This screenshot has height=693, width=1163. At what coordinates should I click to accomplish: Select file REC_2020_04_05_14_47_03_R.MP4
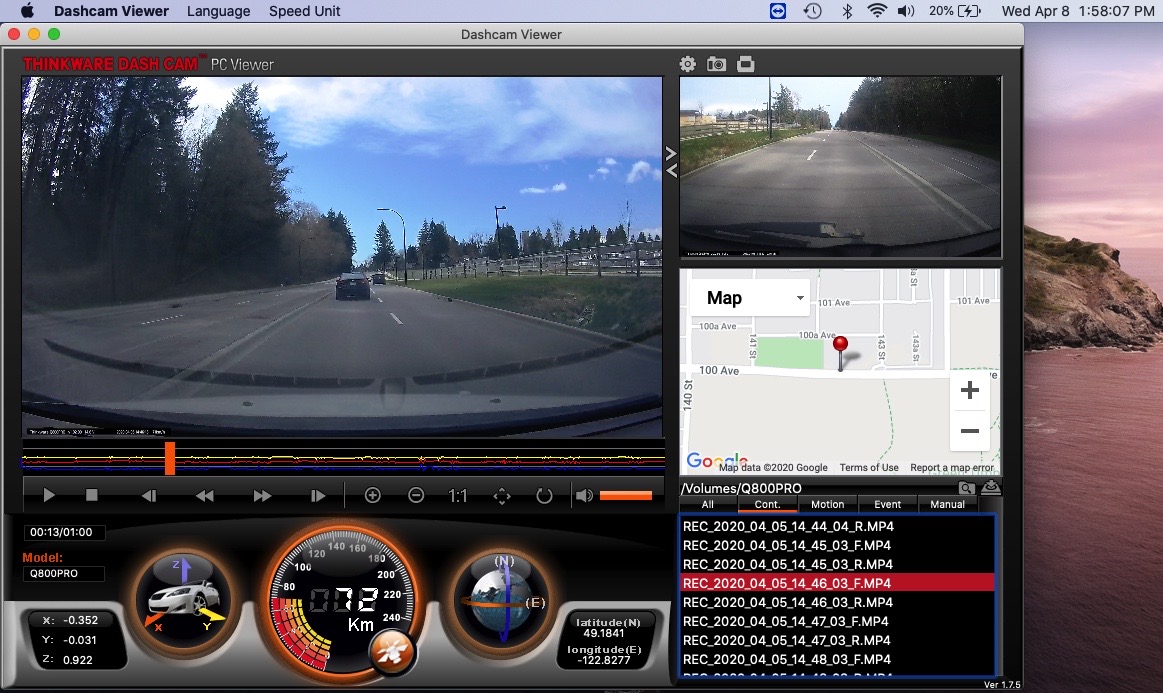coord(837,640)
